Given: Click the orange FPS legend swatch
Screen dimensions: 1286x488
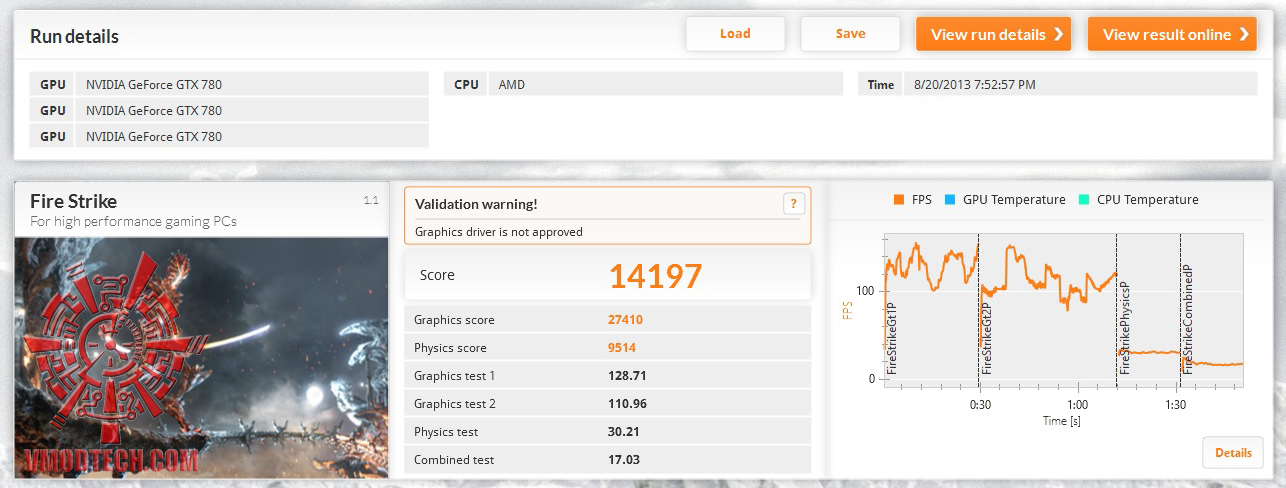Looking at the screenshot, I should (x=898, y=200).
